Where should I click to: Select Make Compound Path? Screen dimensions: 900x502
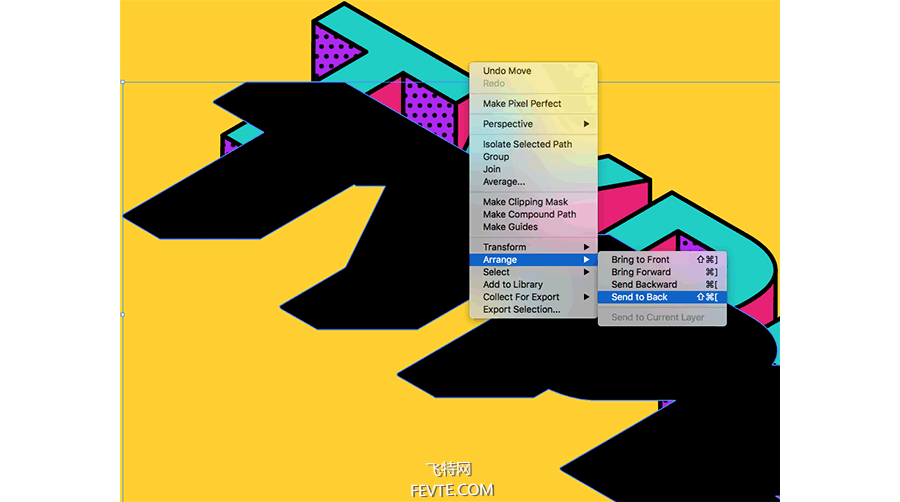pyautogui.click(x=533, y=215)
